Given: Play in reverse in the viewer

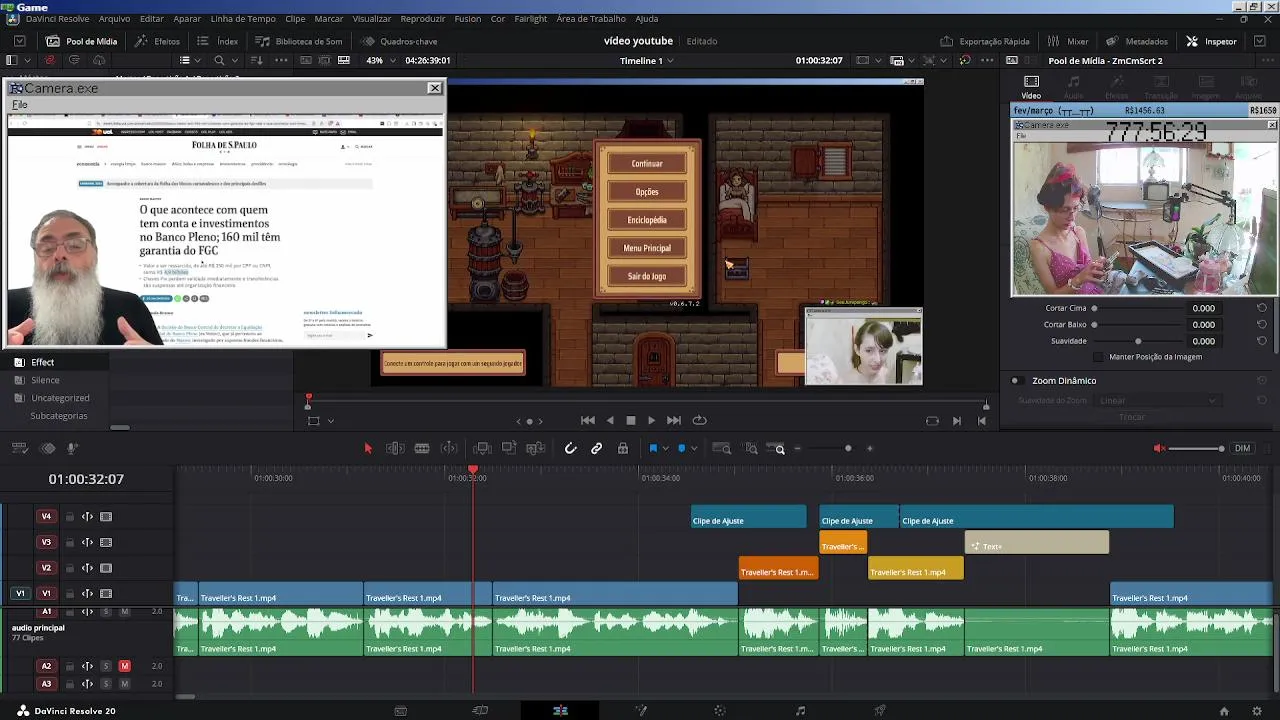Looking at the screenshot, I should 610,420.
